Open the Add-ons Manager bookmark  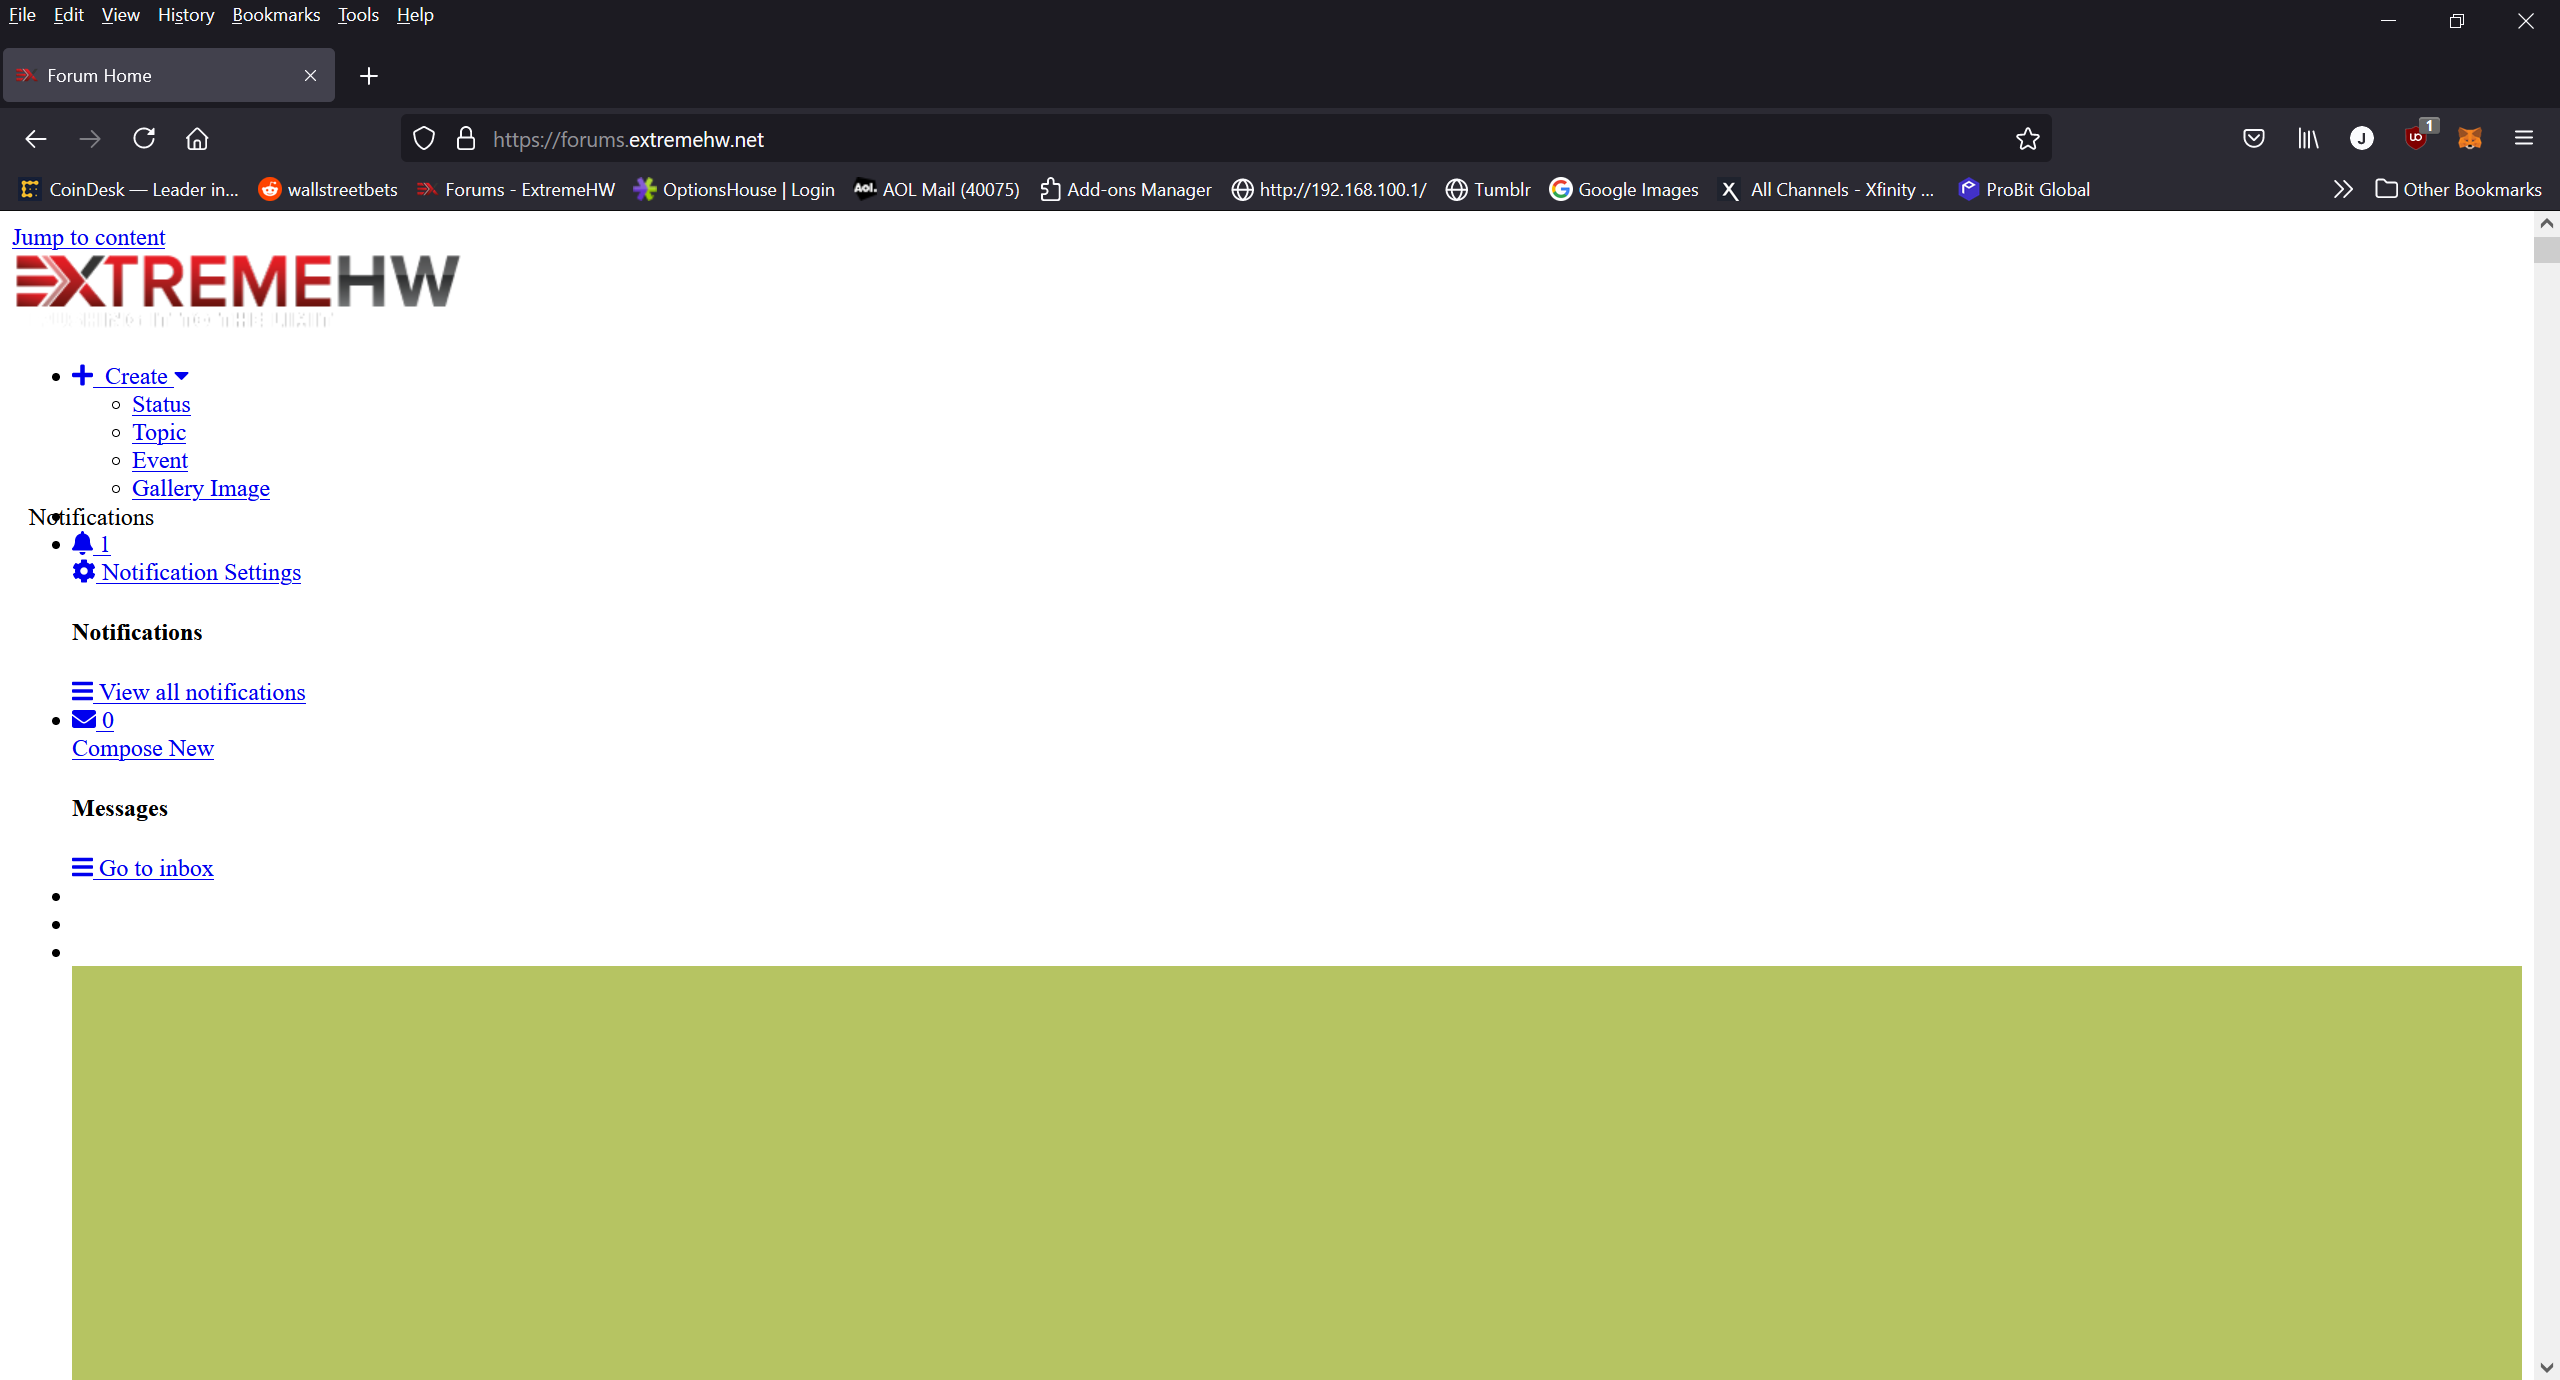pos(1125,189)
